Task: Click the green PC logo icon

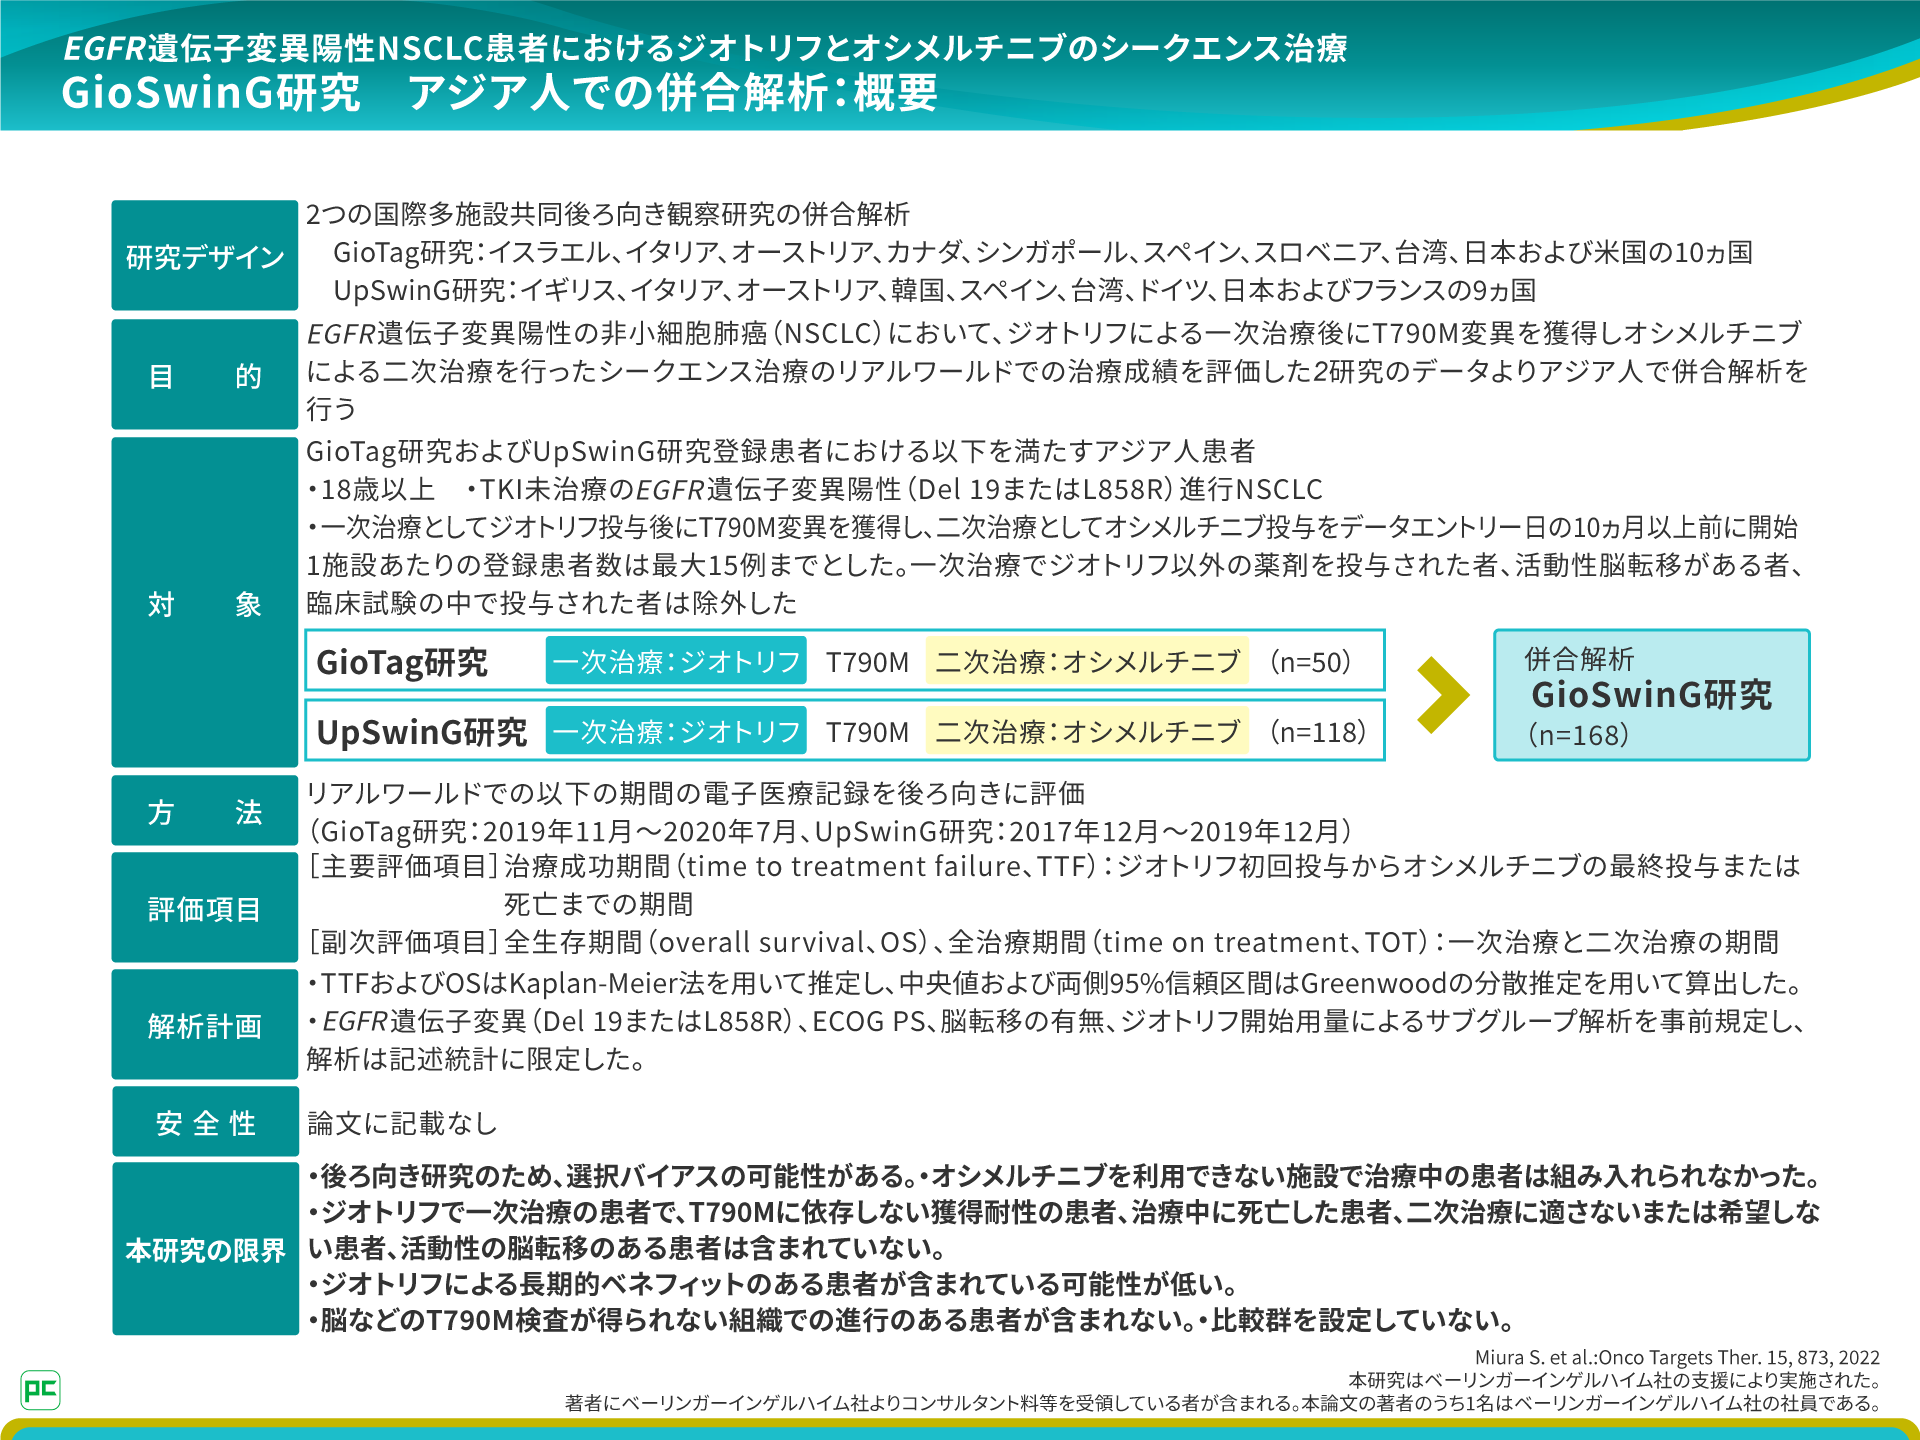Action: click(40, 1389)
